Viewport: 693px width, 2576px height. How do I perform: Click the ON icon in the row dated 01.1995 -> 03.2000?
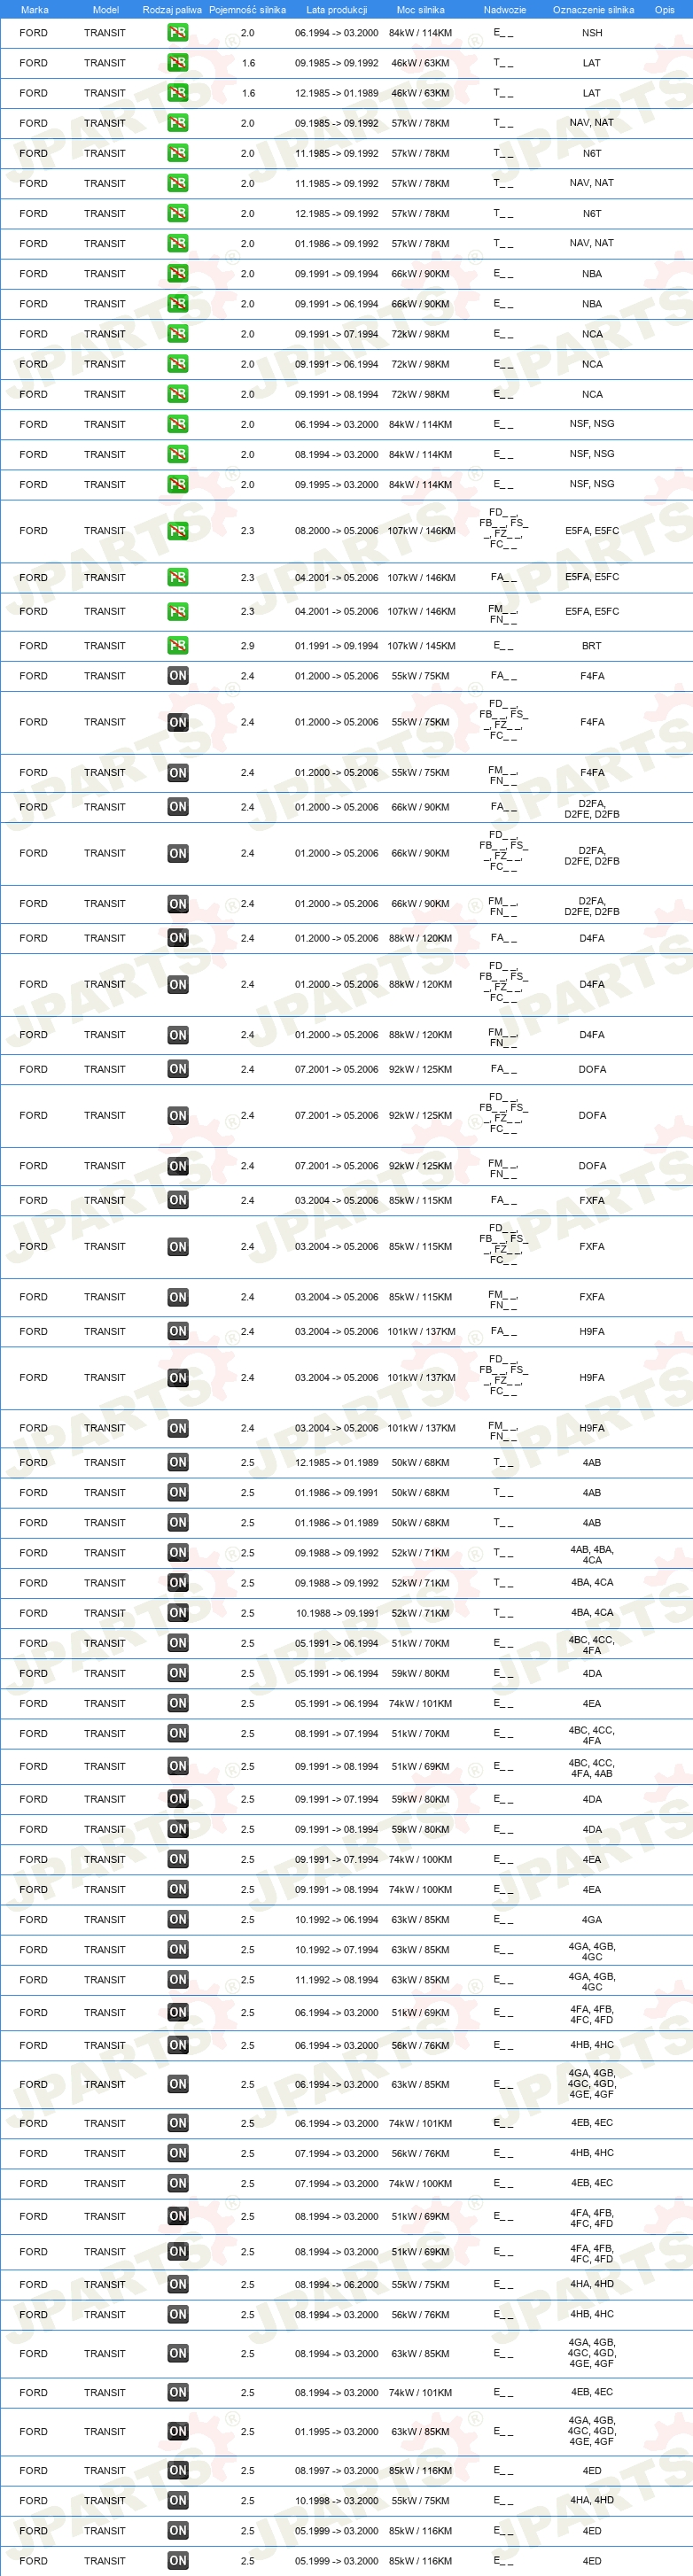pos(178,2431)
